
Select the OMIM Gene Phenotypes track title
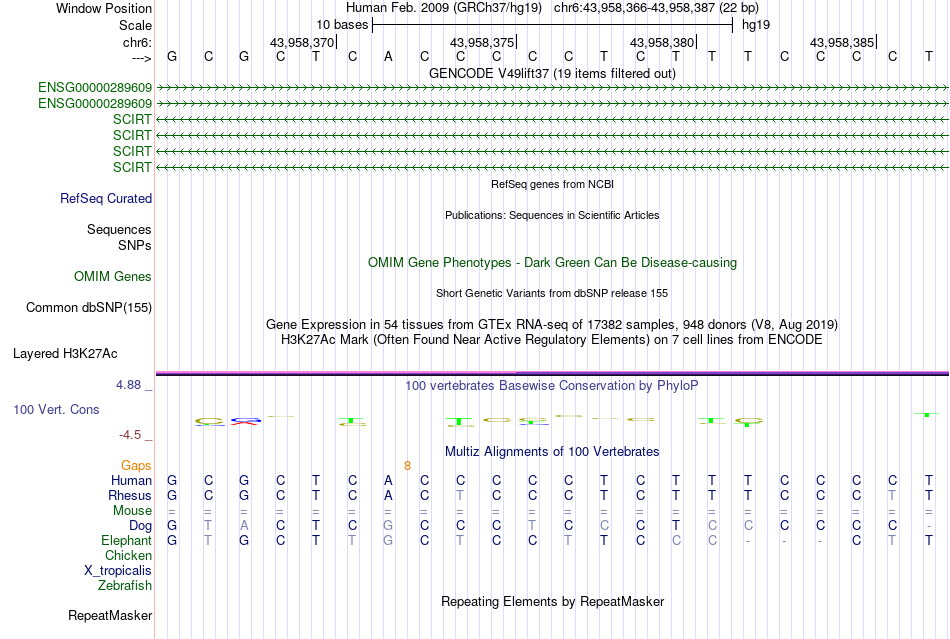tap(553, 263)
